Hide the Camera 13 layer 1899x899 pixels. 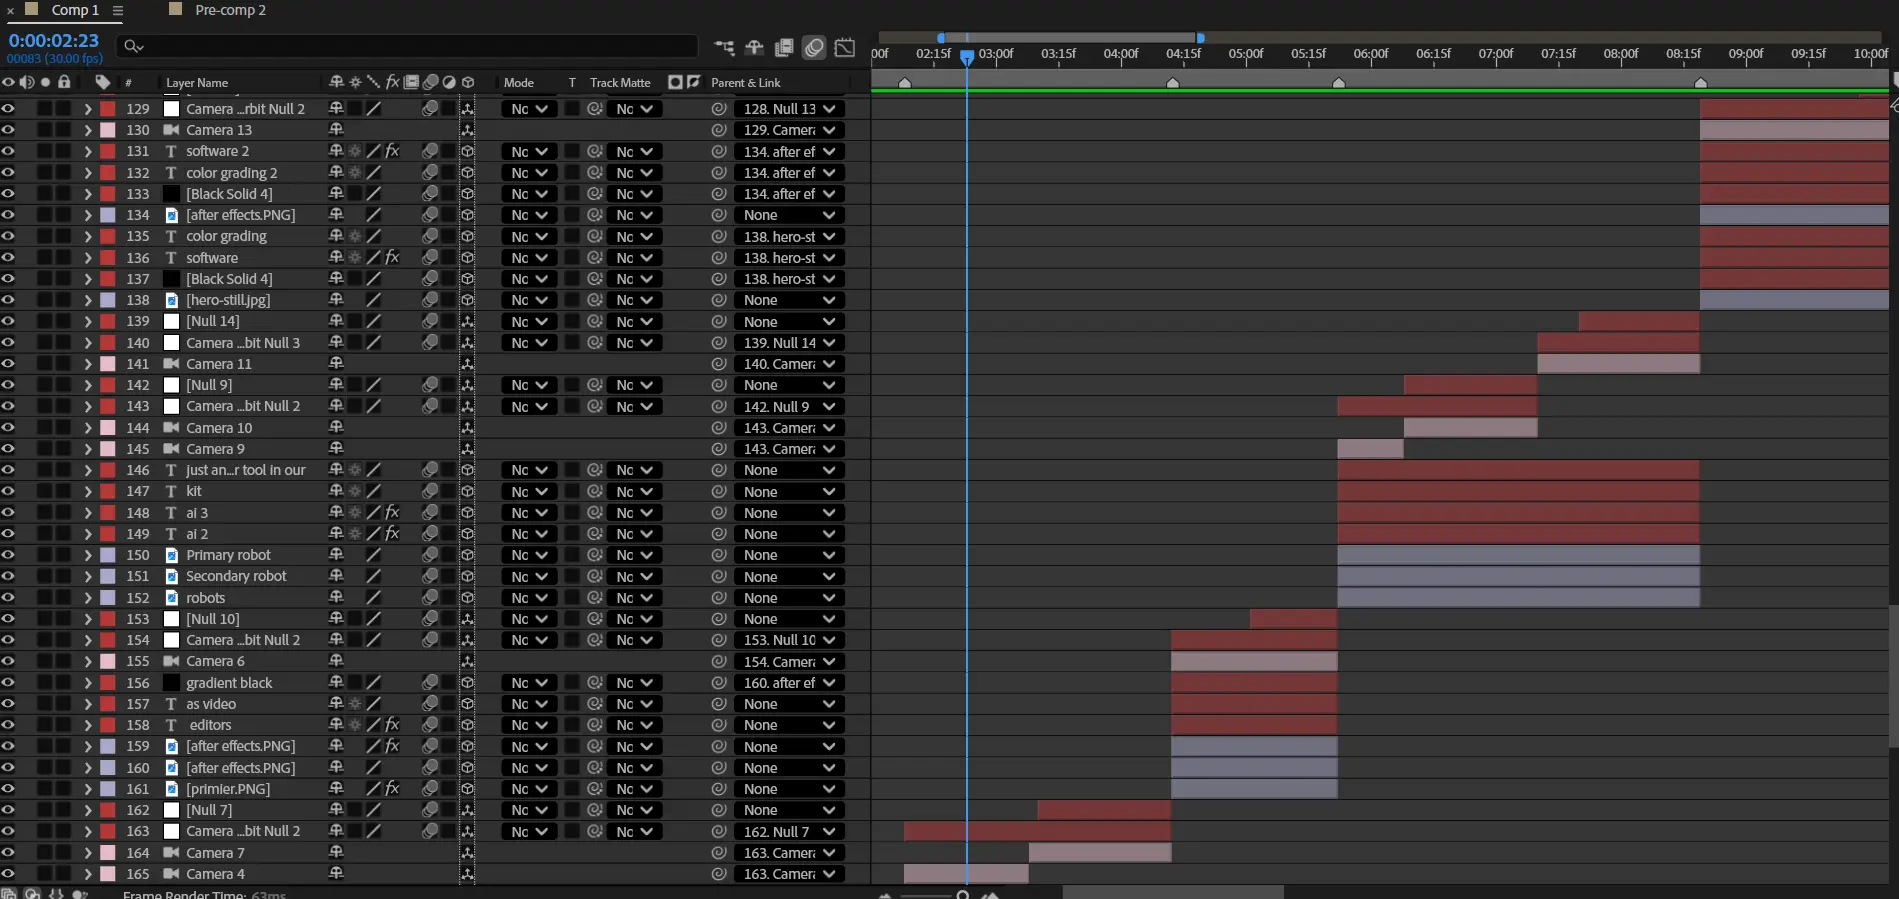[8, 130]
